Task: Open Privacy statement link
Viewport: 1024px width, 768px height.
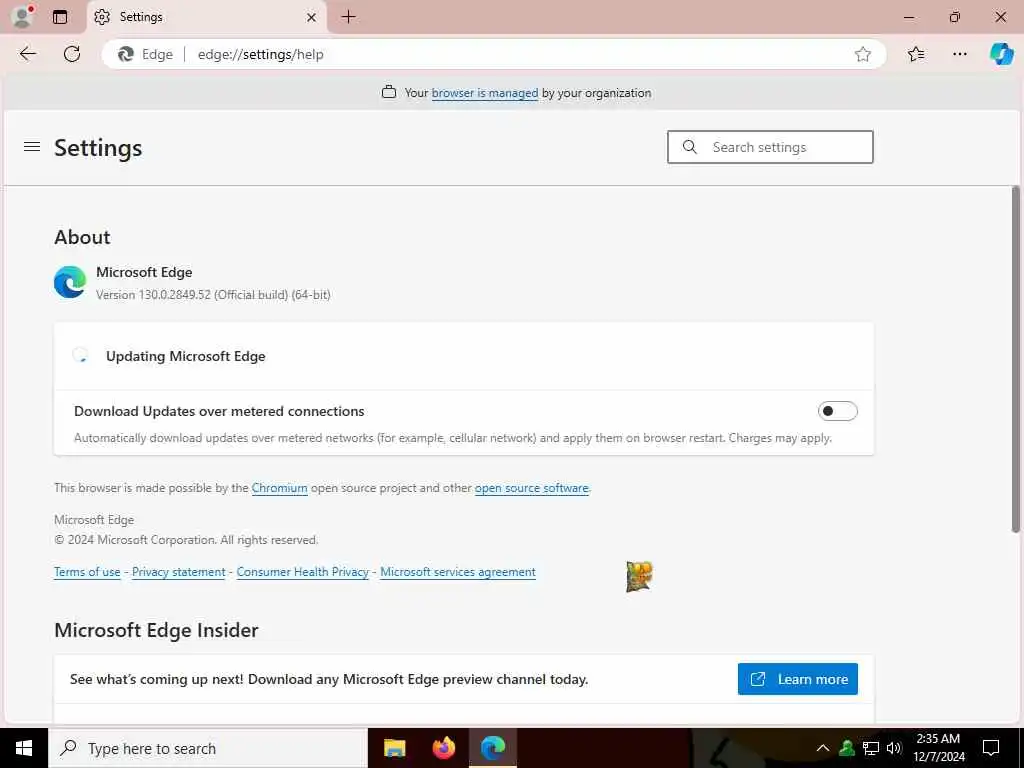Action: (178, 572)
